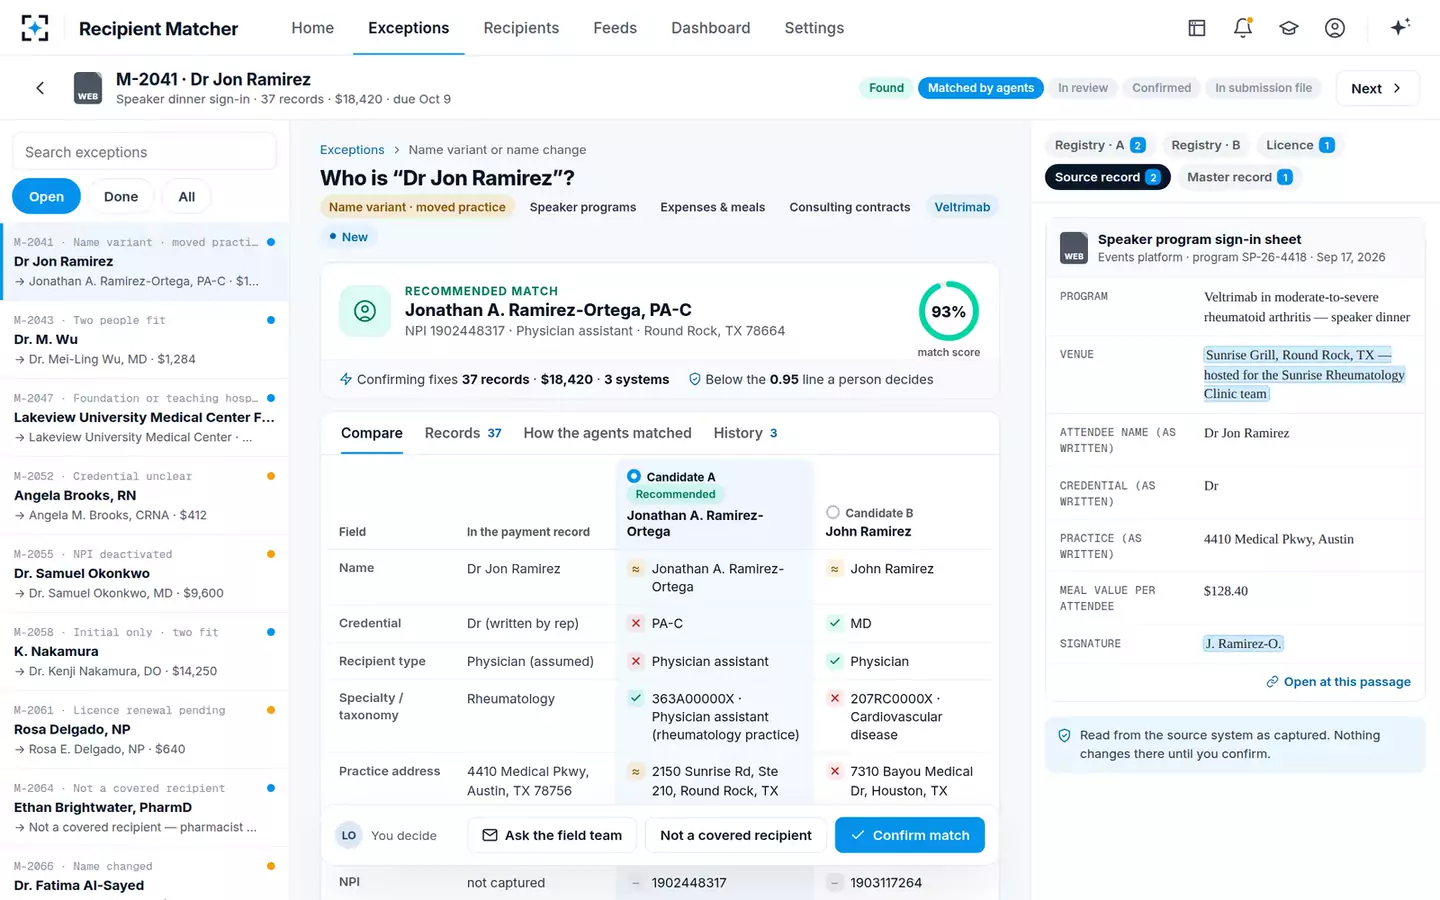This screenshot has width=1440, height=900.
Task: Select Candidate A radio button
Action: click(x=634, y=476)
